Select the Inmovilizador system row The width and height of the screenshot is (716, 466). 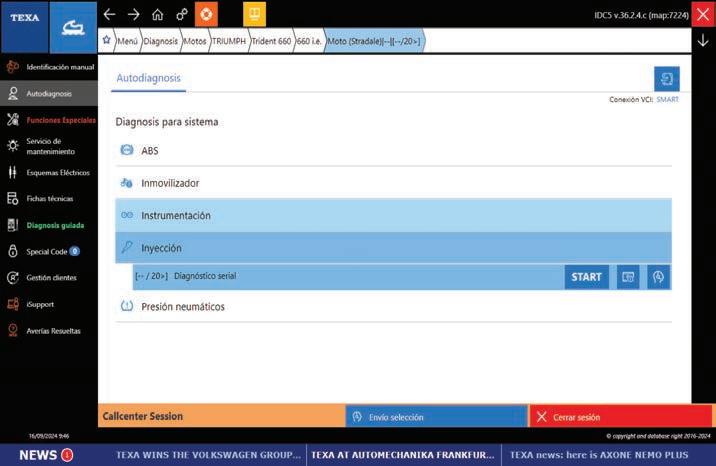coord(393,183)
